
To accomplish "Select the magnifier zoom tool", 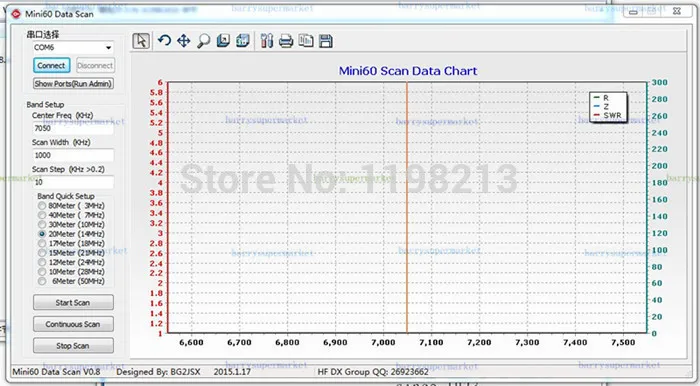I will tap(203, 41).
